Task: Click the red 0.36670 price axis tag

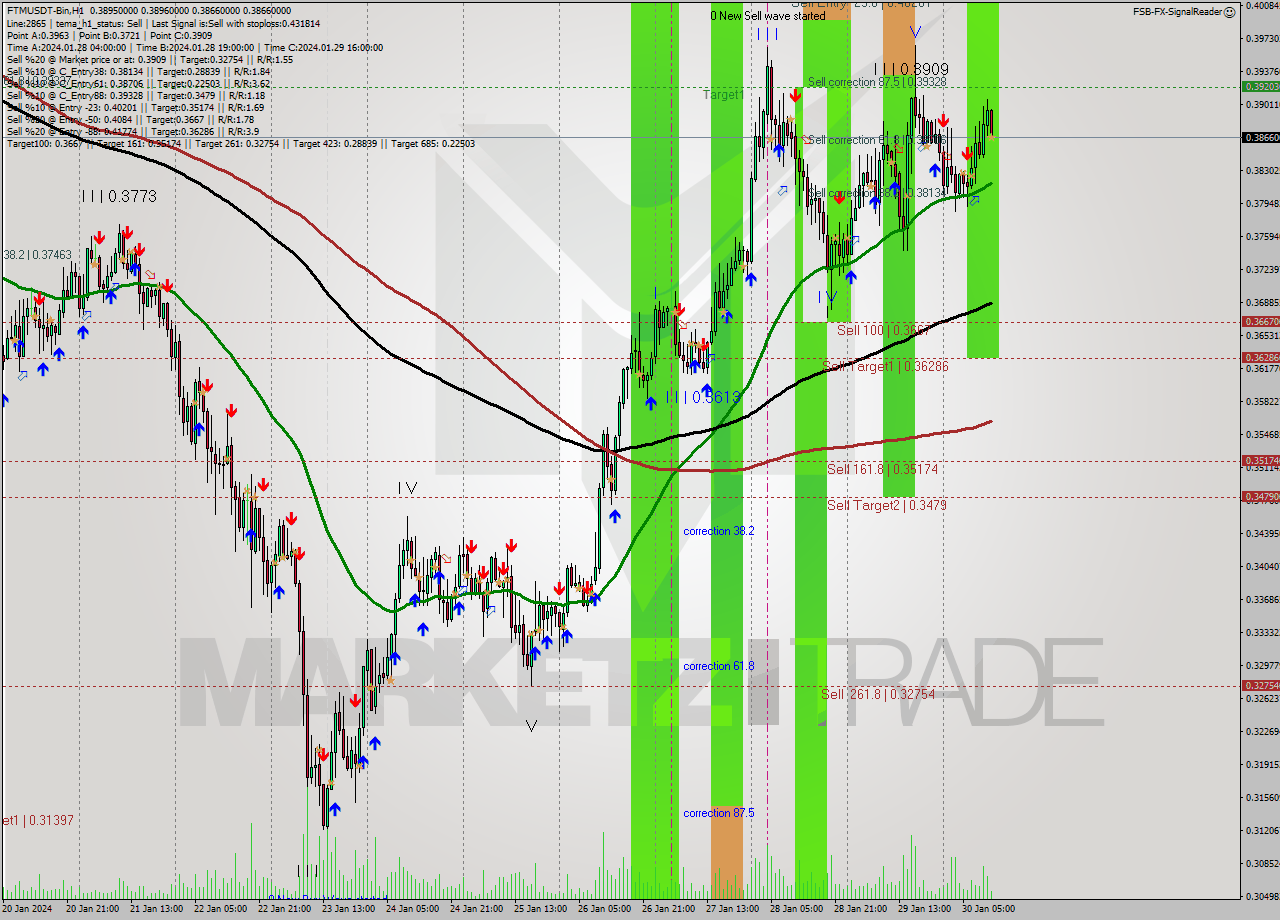Action: click(1260, 322)
